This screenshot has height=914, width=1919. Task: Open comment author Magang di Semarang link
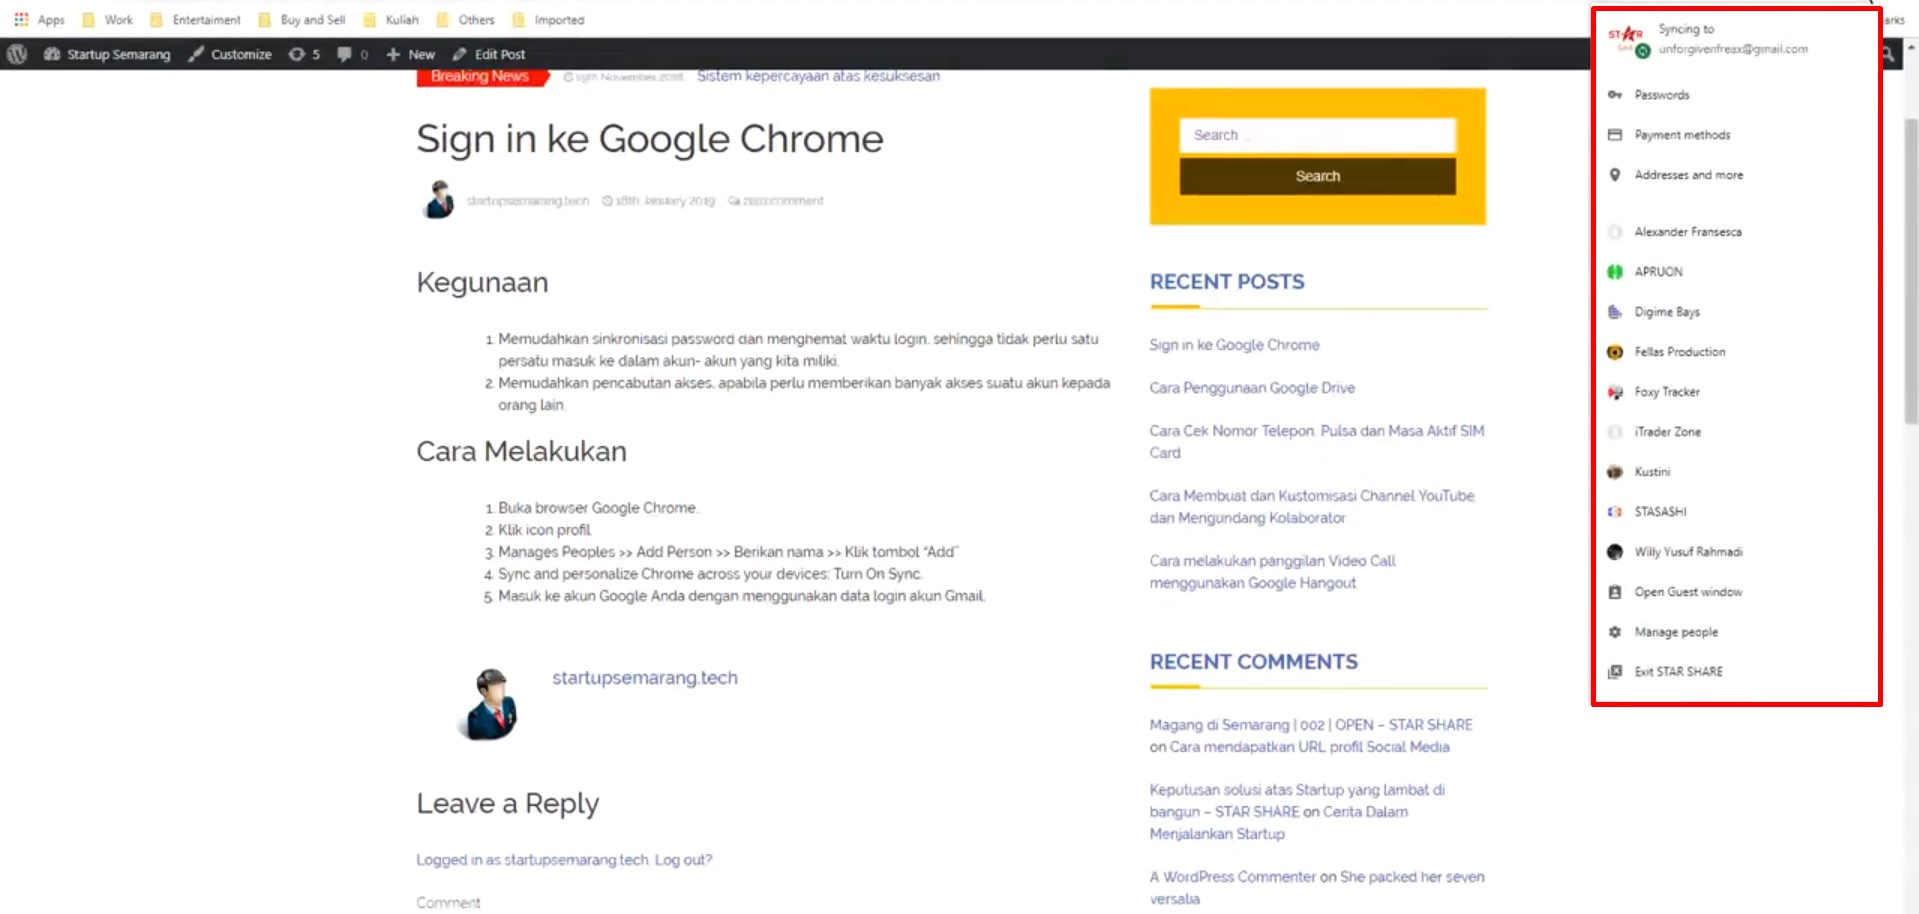pyautogui.click(x=1311, y=725)
